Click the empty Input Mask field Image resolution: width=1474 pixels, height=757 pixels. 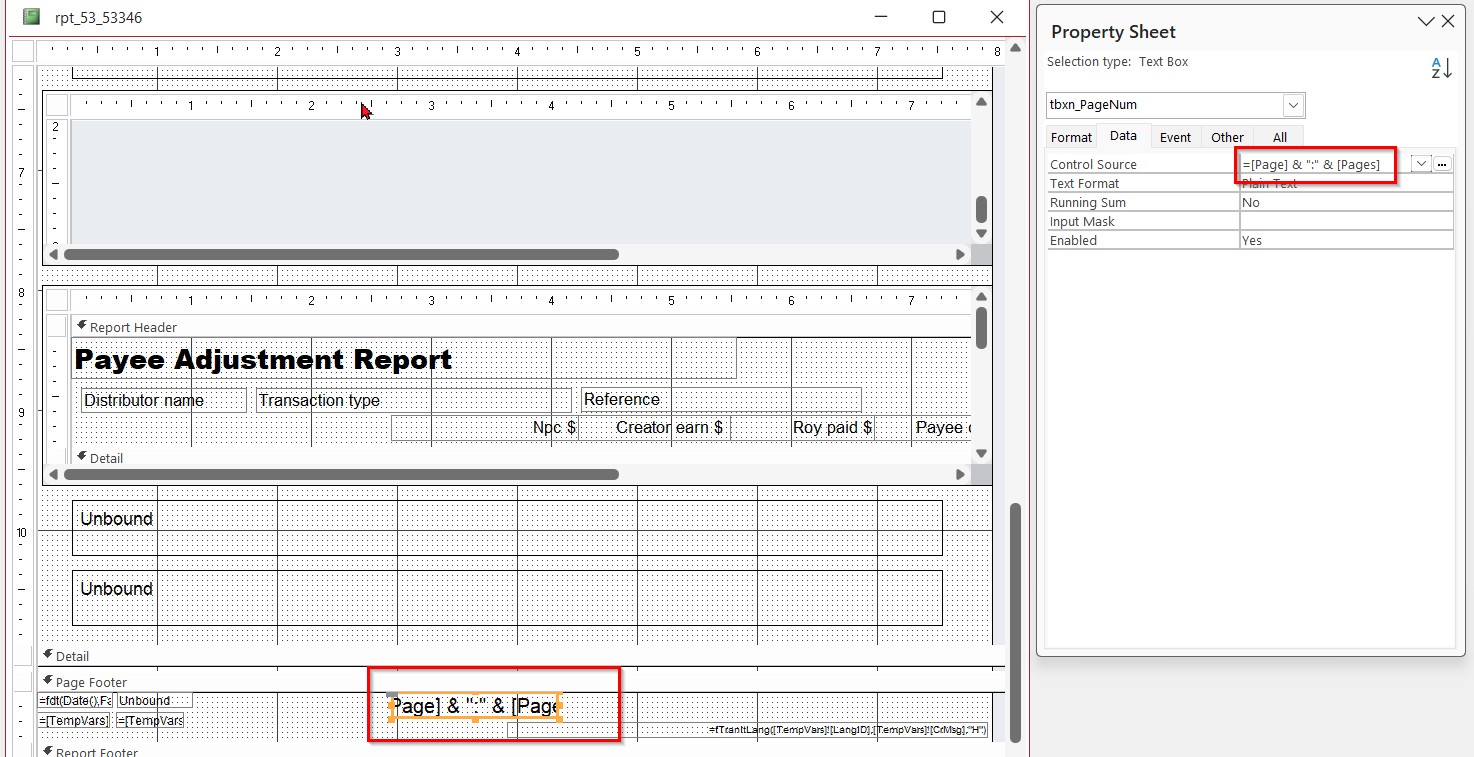[1346, 221]
